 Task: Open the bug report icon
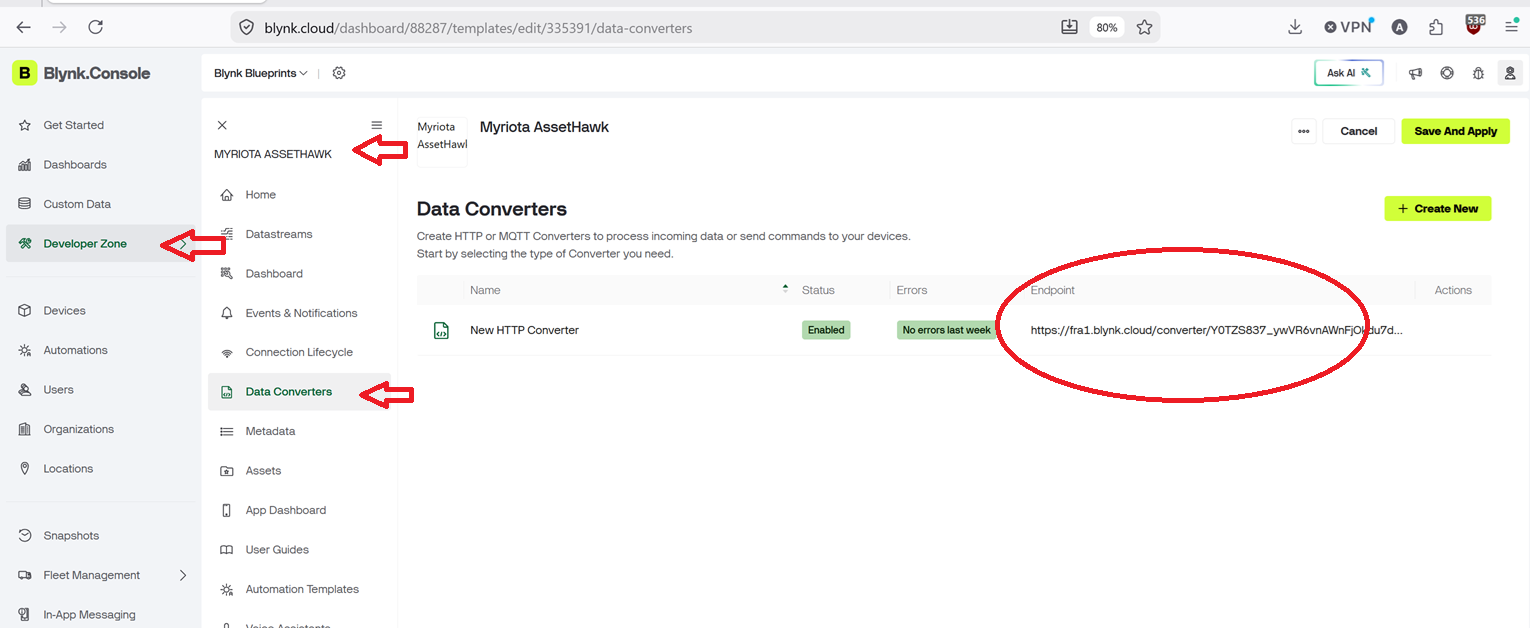[1478, 73]
